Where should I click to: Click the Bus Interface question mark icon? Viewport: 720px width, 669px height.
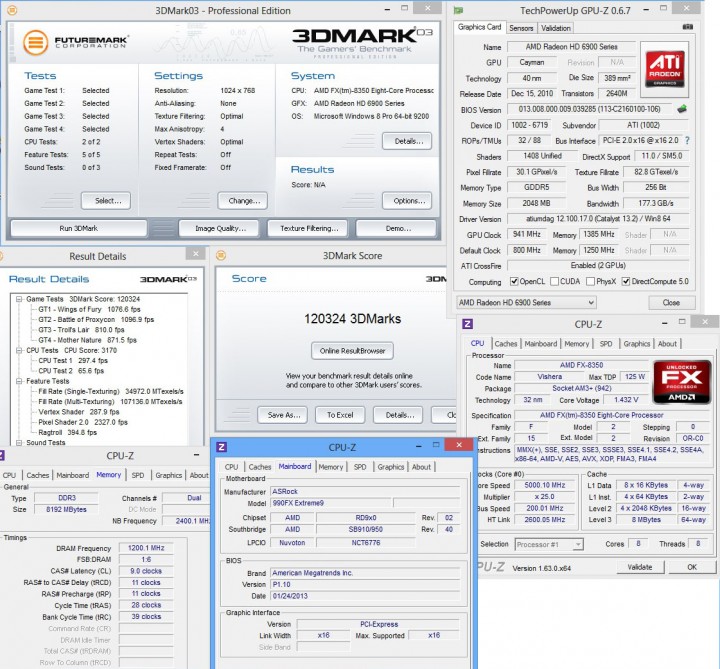[x=687, y=141]
